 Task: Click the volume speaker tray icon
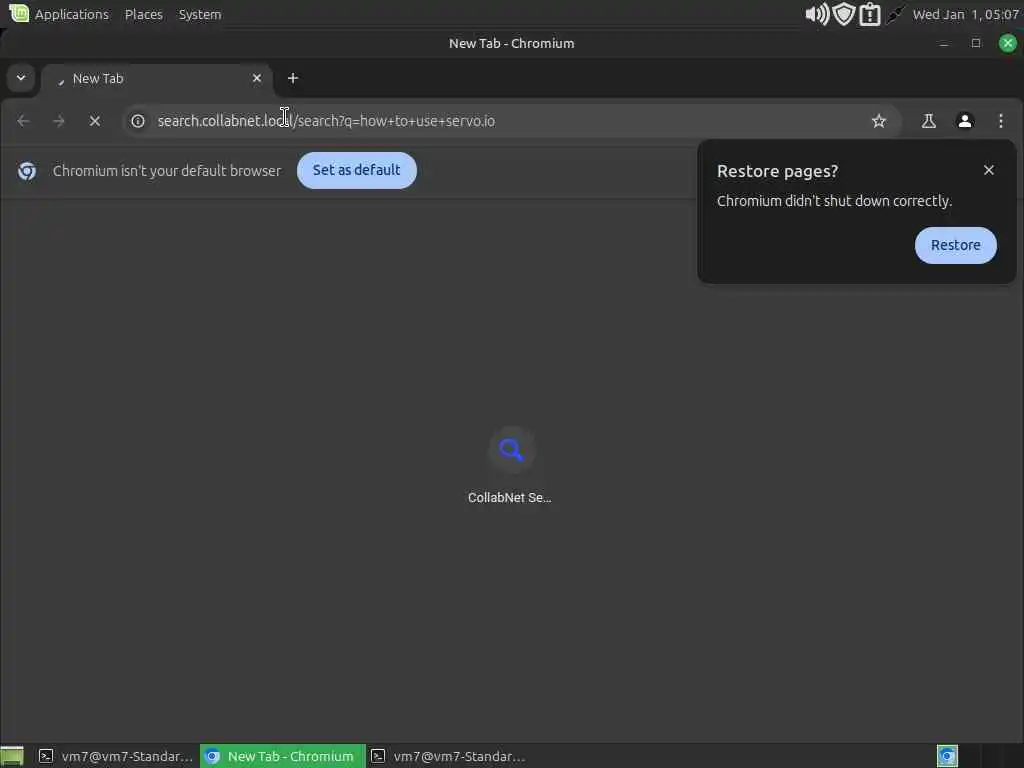817,14
